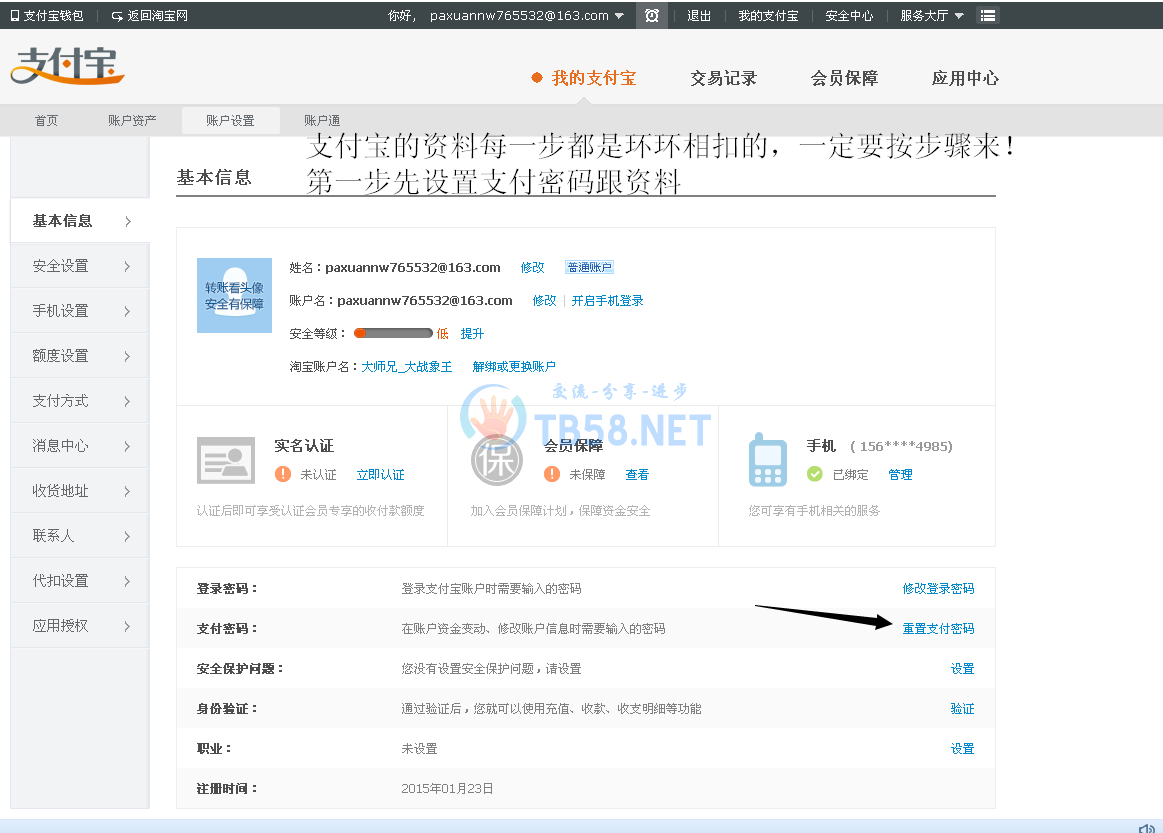
Task: Click the 基本信息 page heading
Action: (x=214, y=177)
